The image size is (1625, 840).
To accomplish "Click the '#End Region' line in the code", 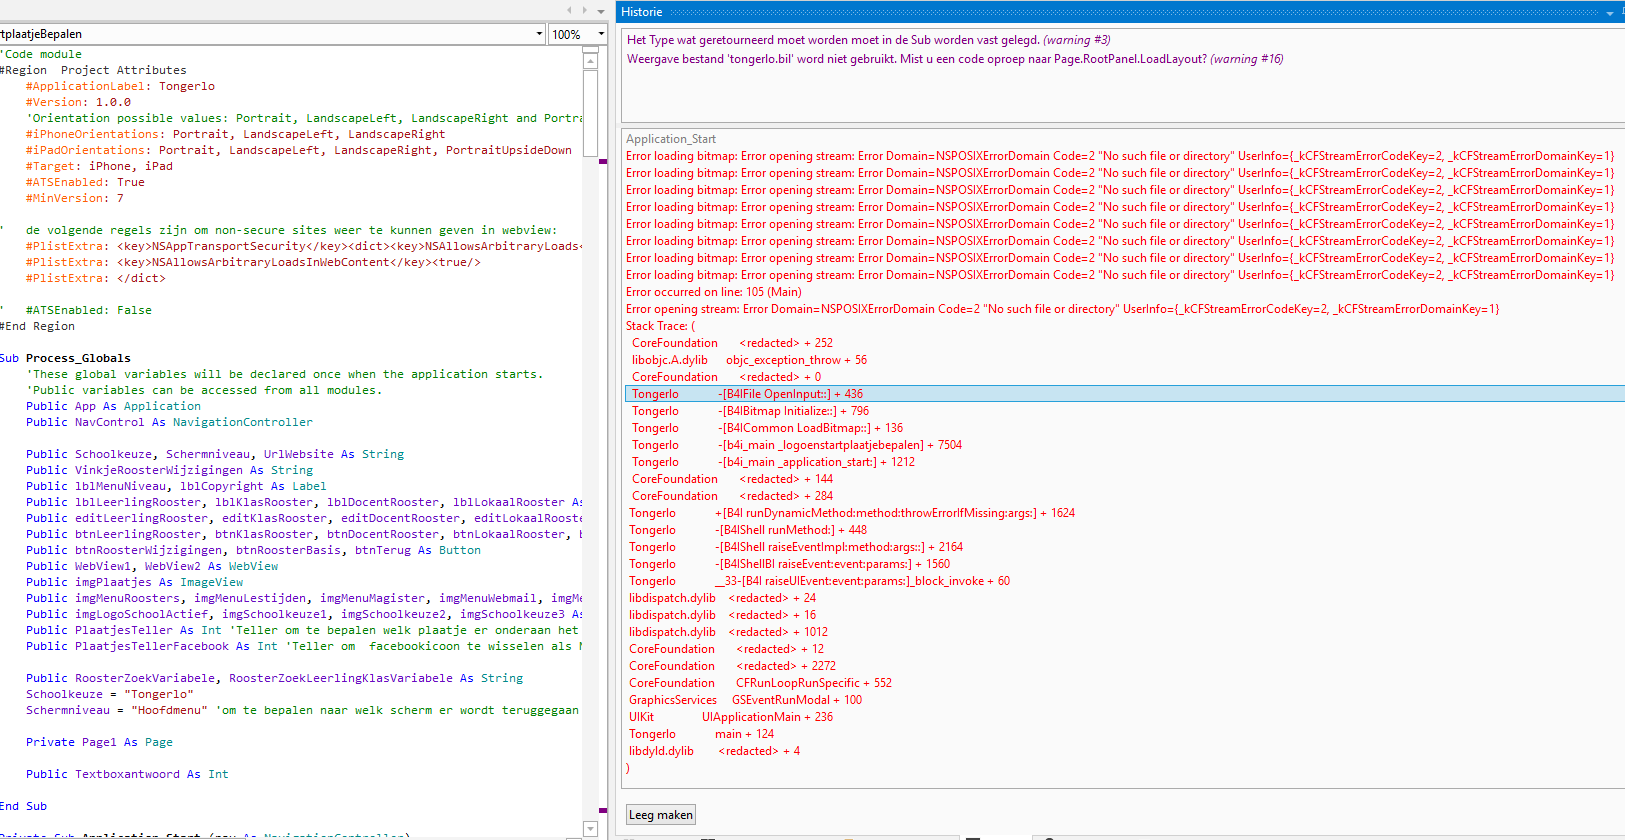I will pos(38,326).
